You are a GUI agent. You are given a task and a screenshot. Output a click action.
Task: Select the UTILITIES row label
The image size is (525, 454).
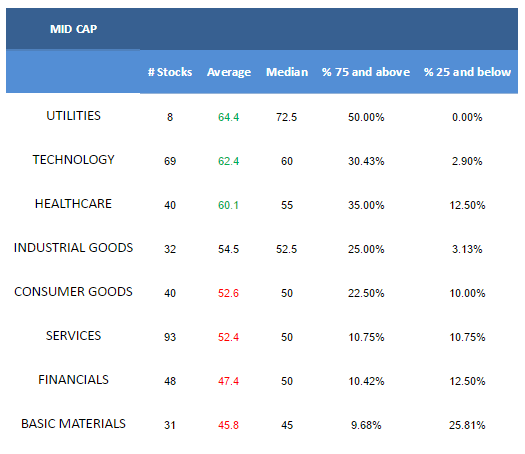(73, 116)
